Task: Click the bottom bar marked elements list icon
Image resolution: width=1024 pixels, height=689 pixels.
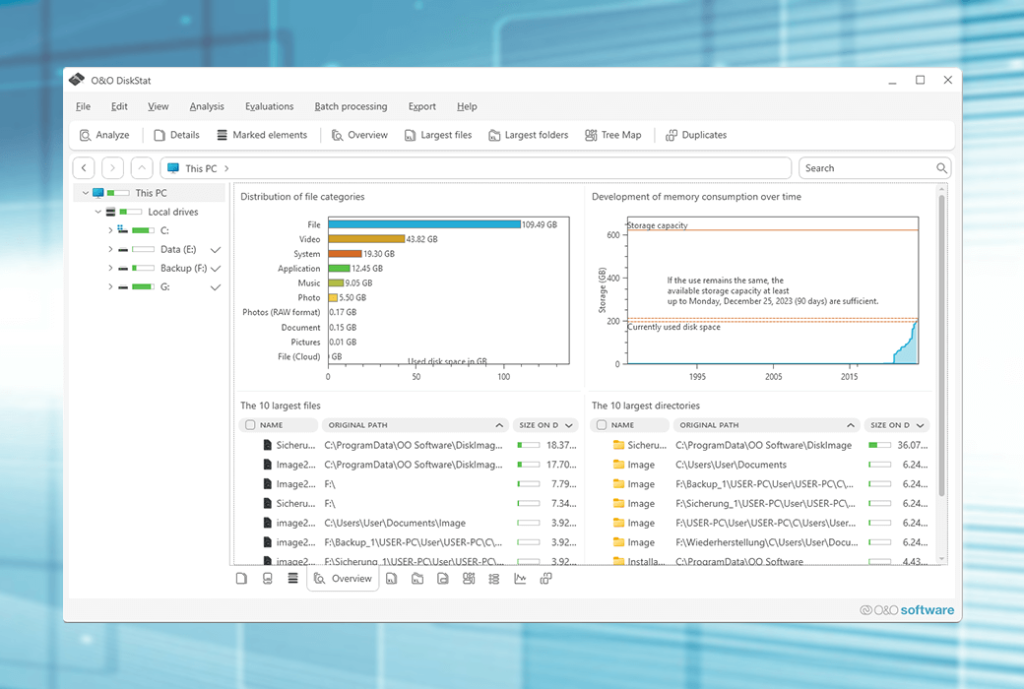Action: 293,579
